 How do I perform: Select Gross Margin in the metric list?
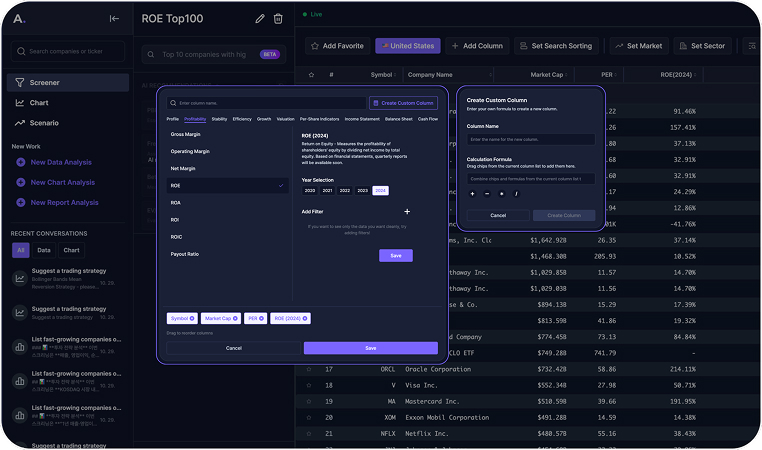(x=227, y=134)
